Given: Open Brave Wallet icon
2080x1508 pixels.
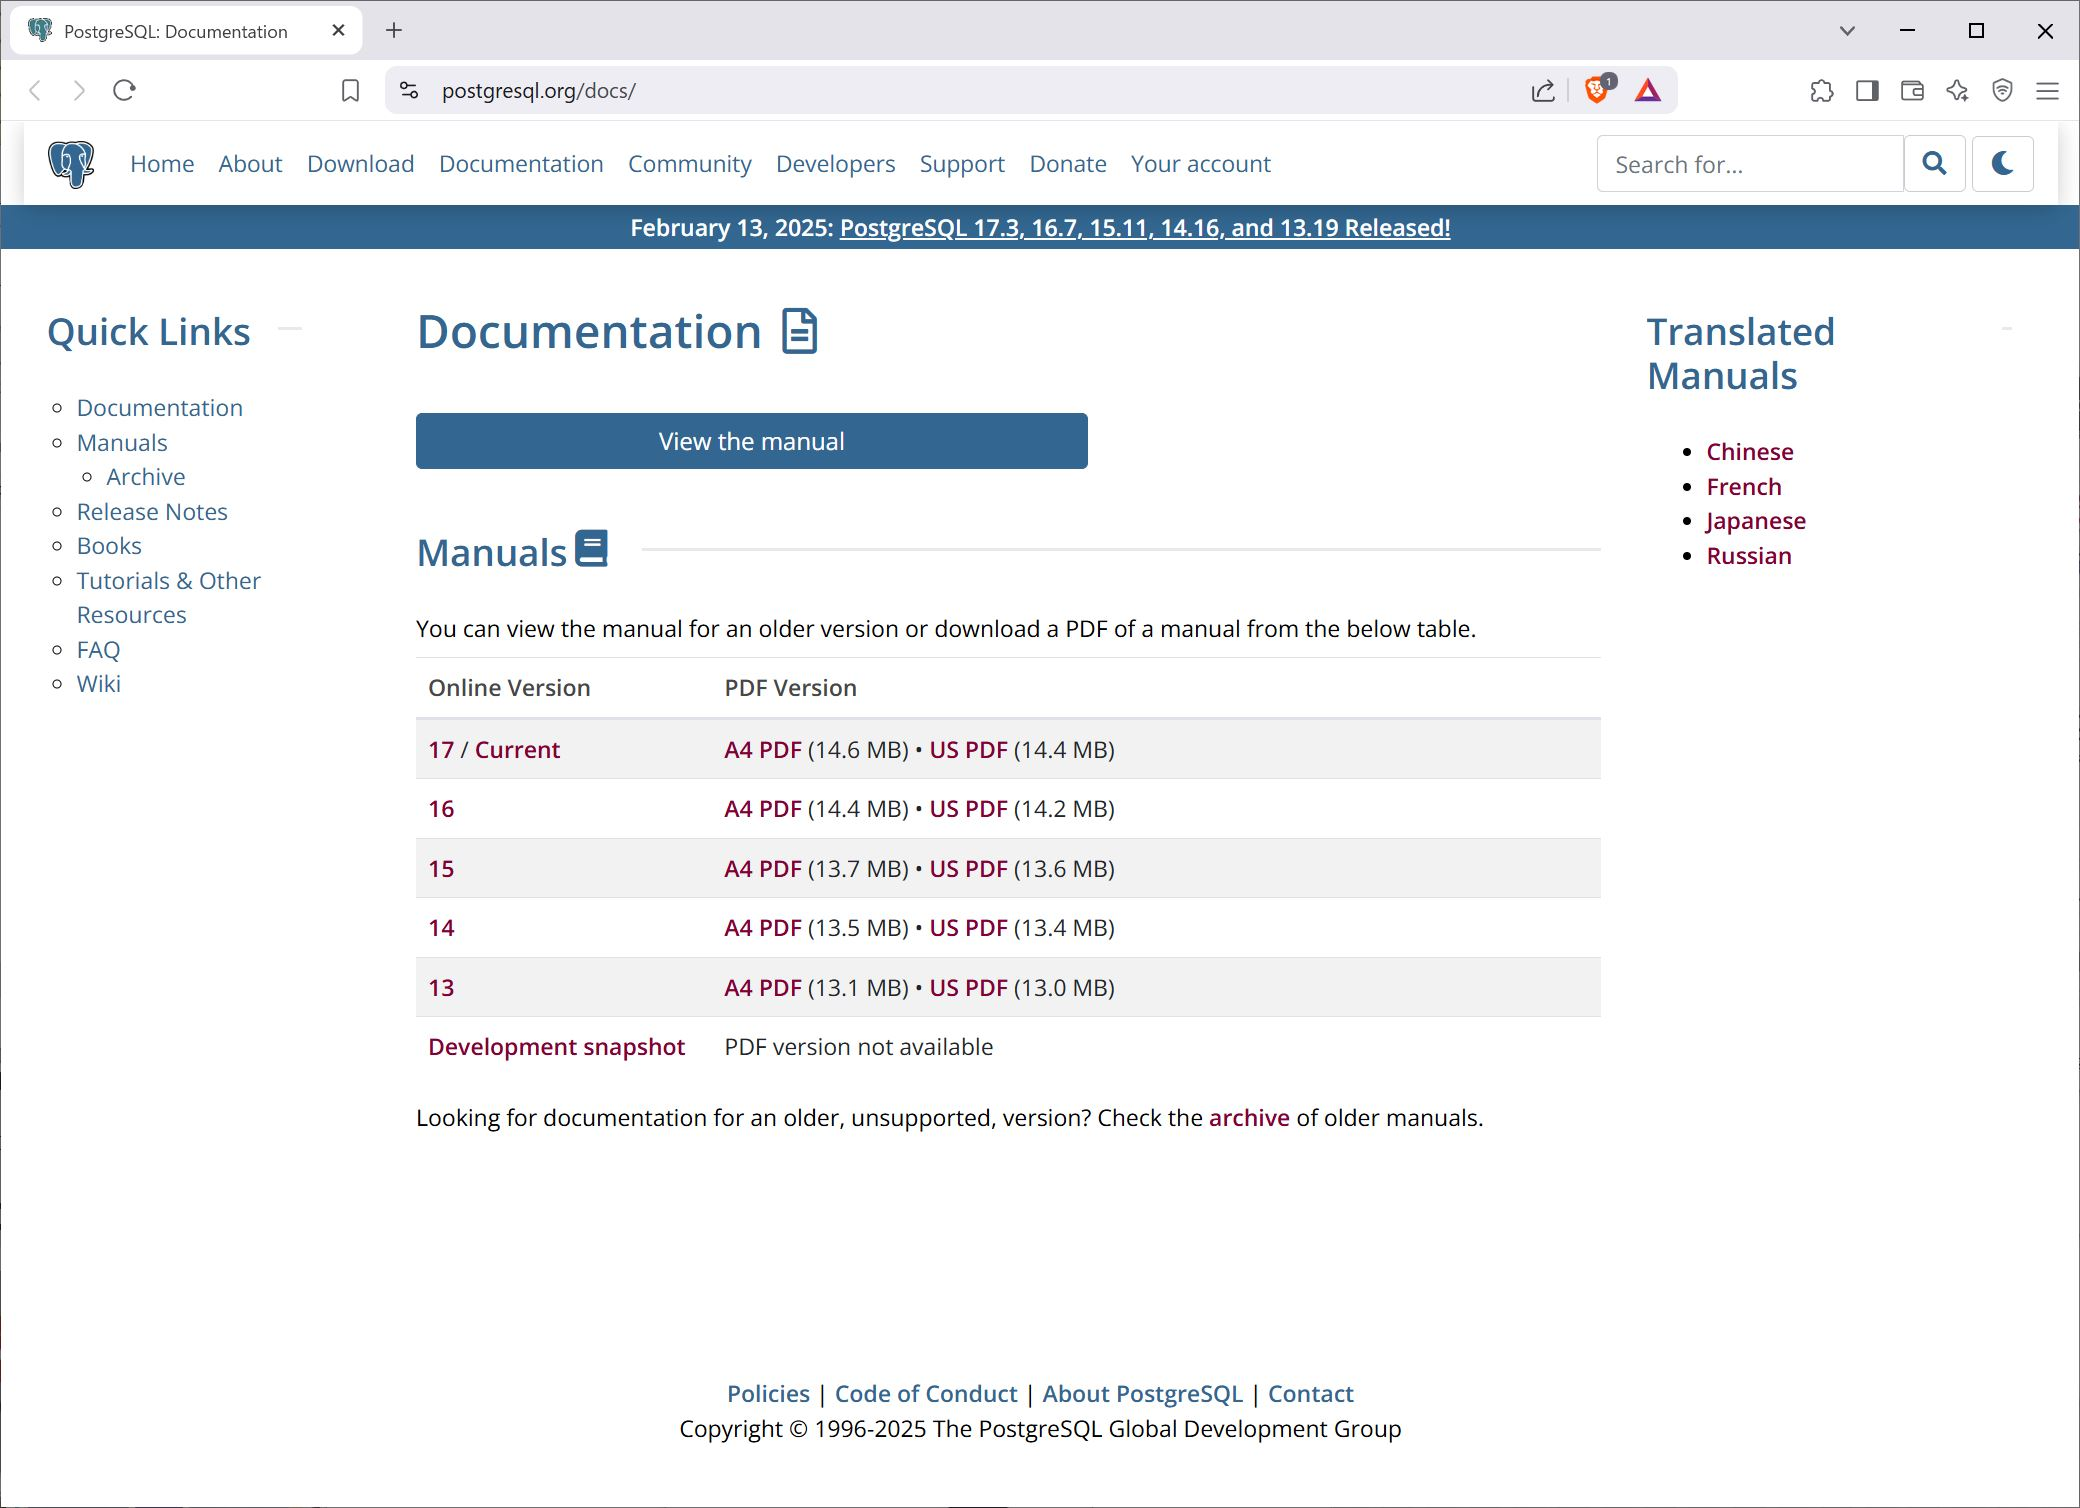Looking at the screenshot, I should click(1912, 90).
